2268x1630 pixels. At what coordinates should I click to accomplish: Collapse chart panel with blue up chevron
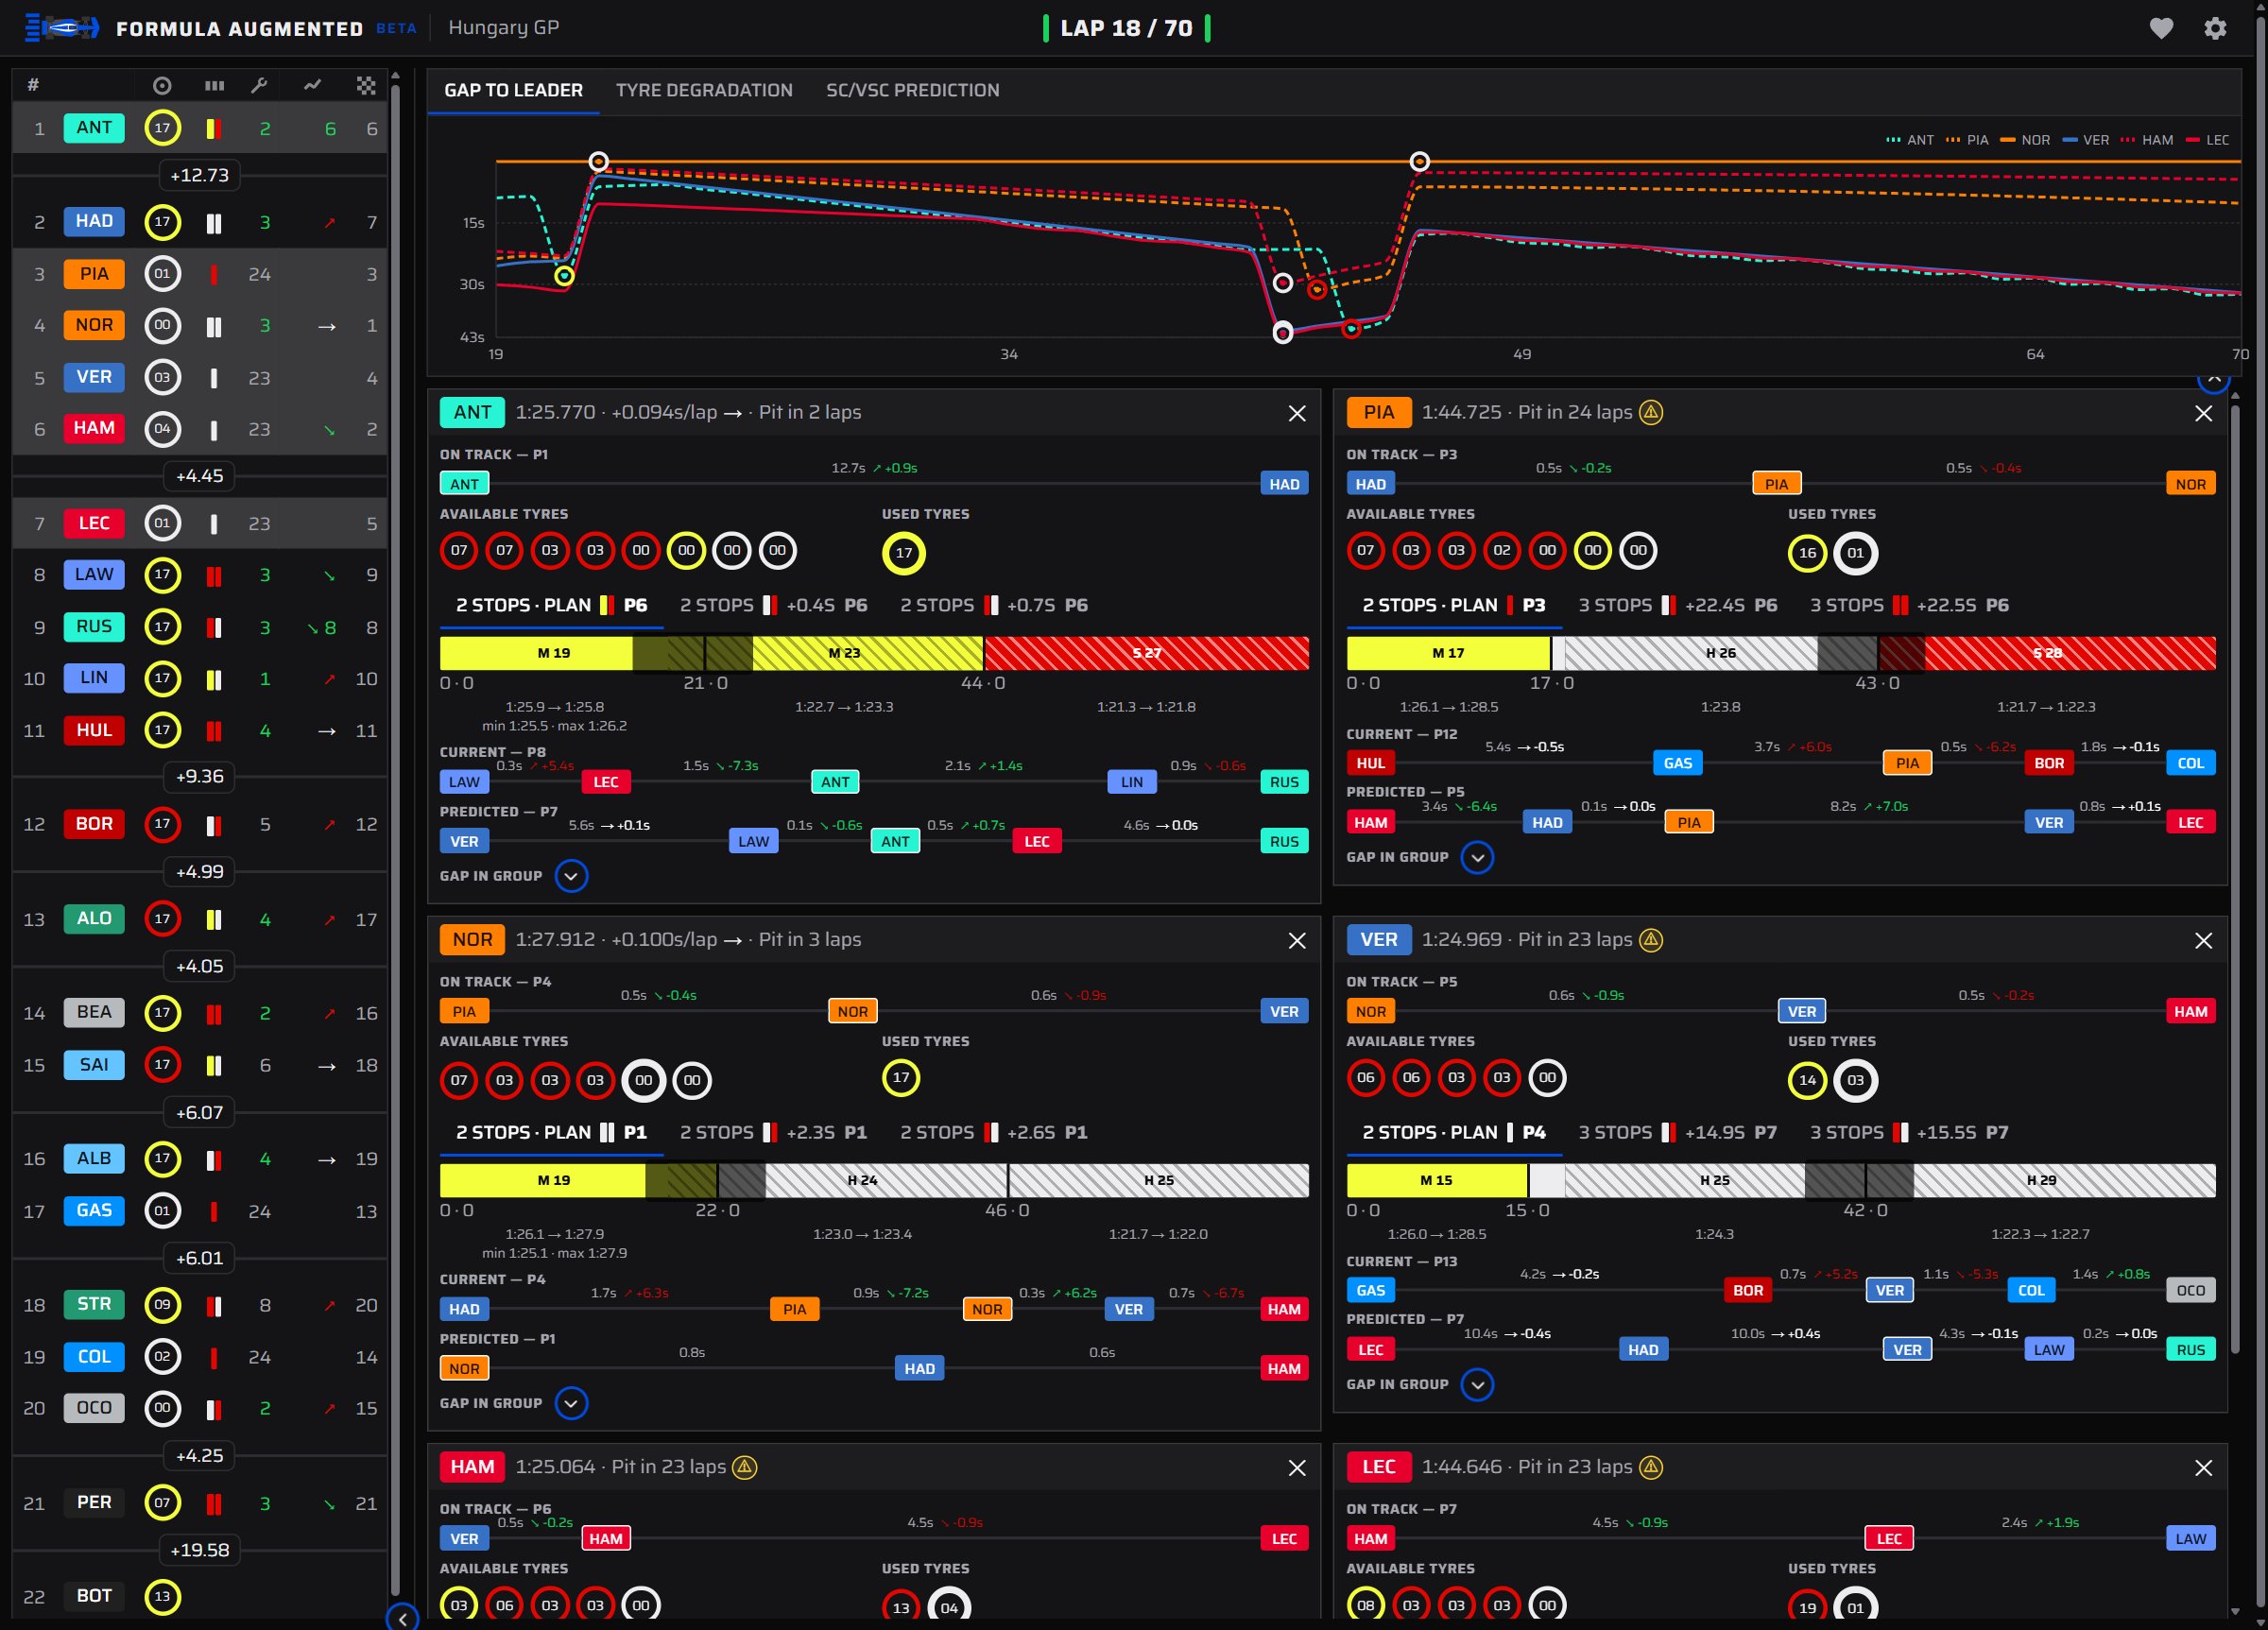tap(2213, 380)
